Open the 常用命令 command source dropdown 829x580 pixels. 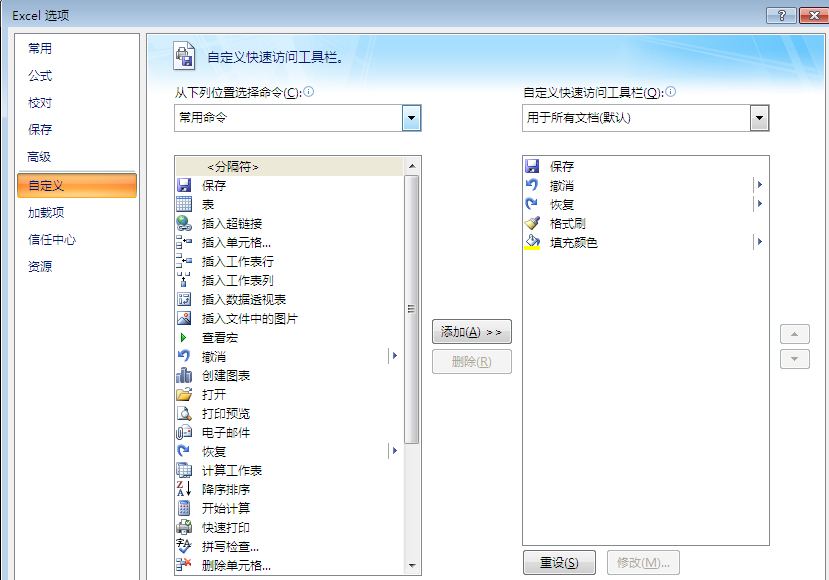click(411, 118)
